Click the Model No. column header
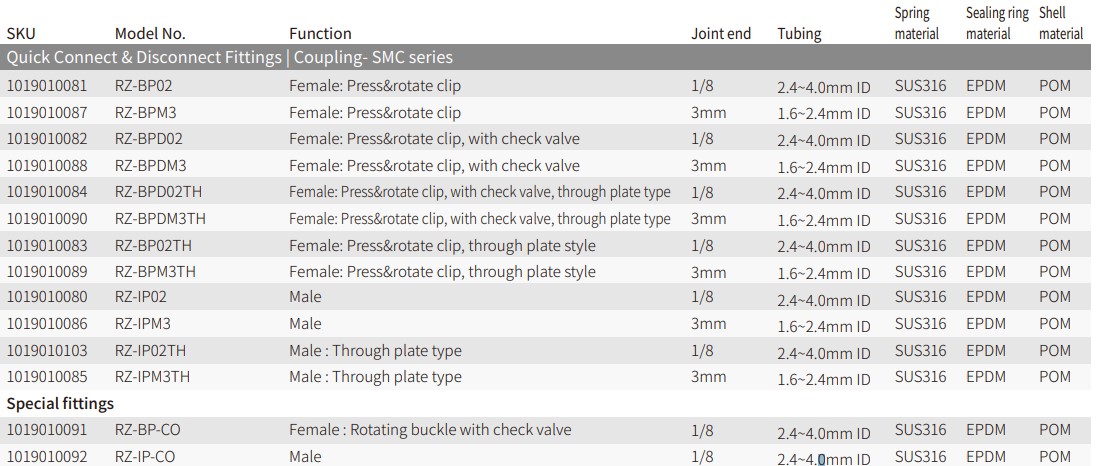 pos(150,34)
